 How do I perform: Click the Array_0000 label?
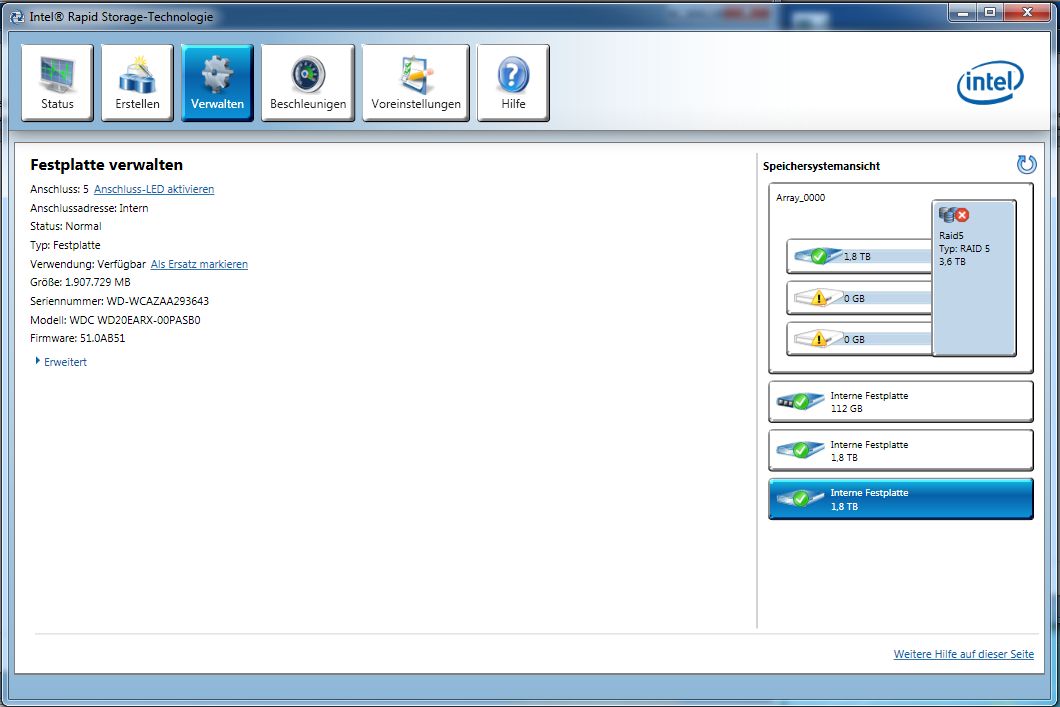[x=800, y=197]
